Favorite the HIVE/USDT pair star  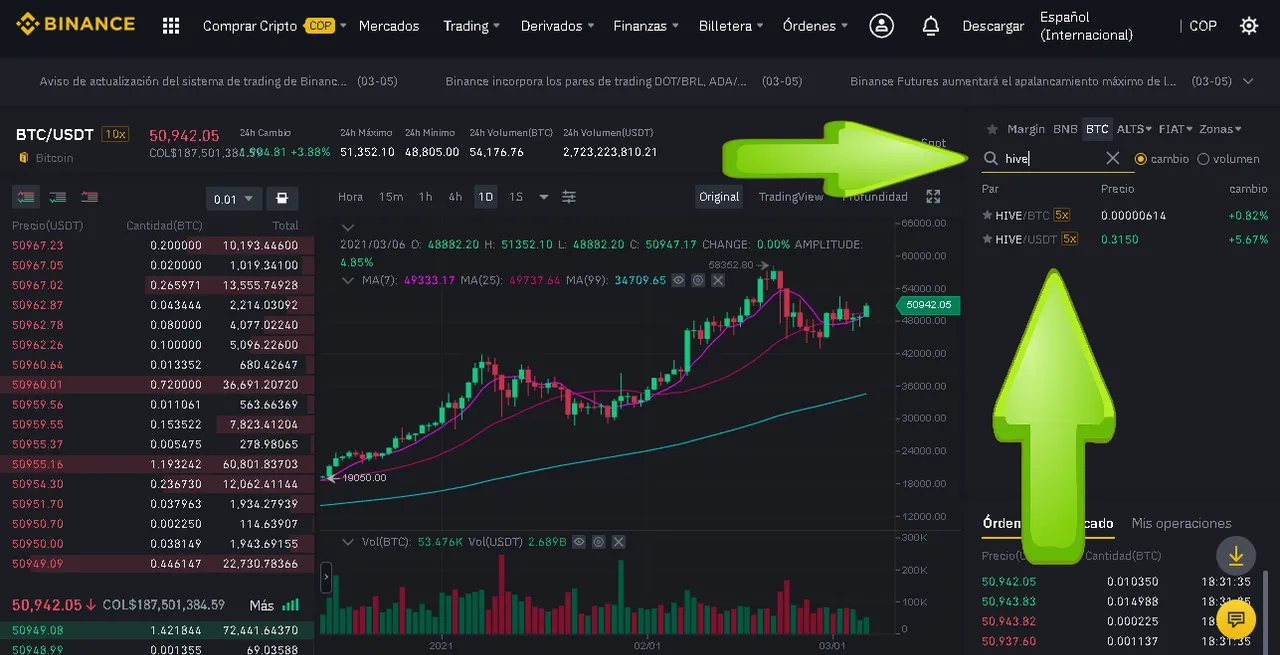point(988,239)
